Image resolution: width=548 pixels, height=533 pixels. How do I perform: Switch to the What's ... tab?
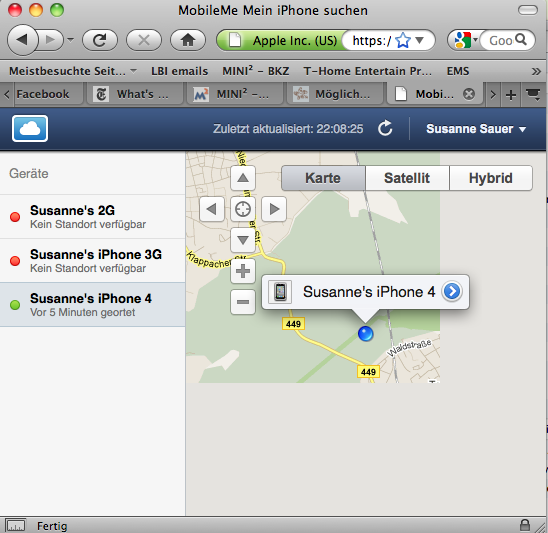(134, 94)
